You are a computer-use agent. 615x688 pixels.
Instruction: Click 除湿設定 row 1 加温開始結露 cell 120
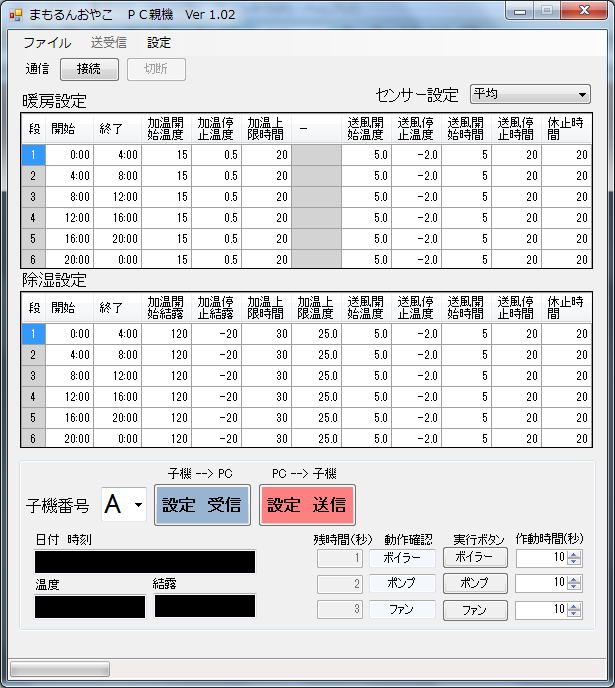click(166, 334)
